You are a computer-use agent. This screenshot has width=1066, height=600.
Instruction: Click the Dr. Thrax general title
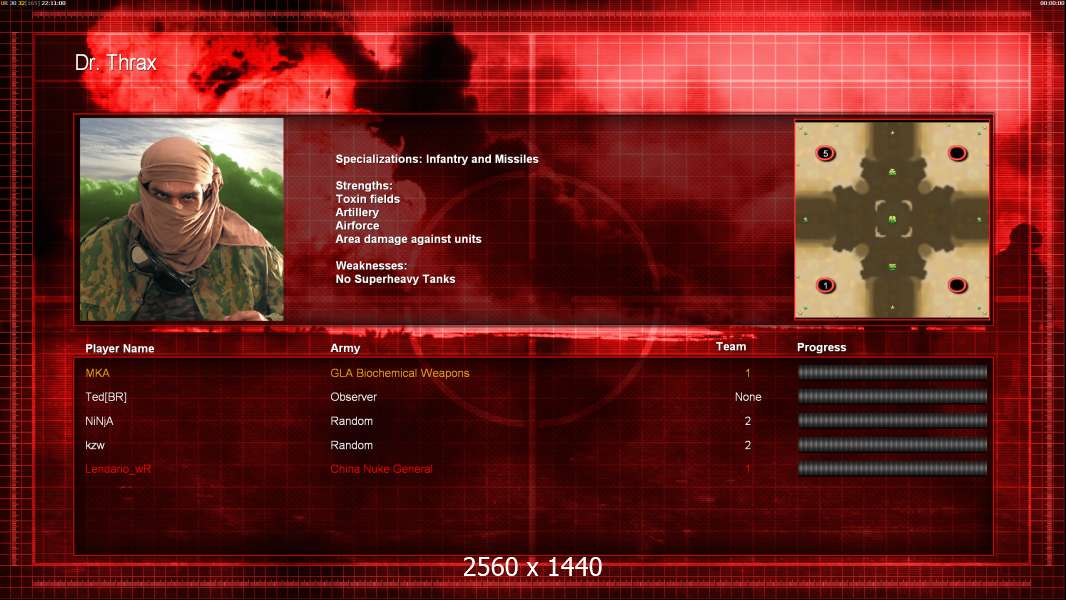click(116, 63)
